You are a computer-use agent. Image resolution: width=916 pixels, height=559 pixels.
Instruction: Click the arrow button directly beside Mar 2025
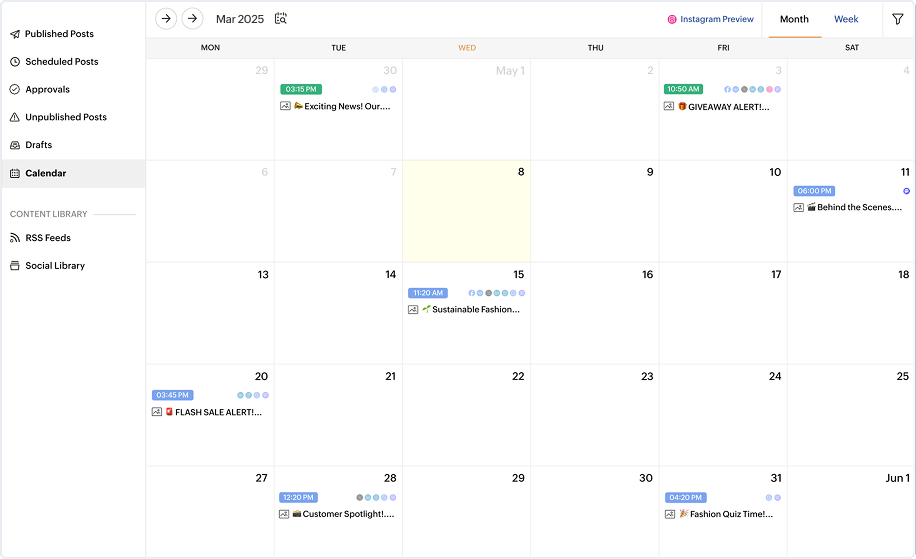point(192,19)
